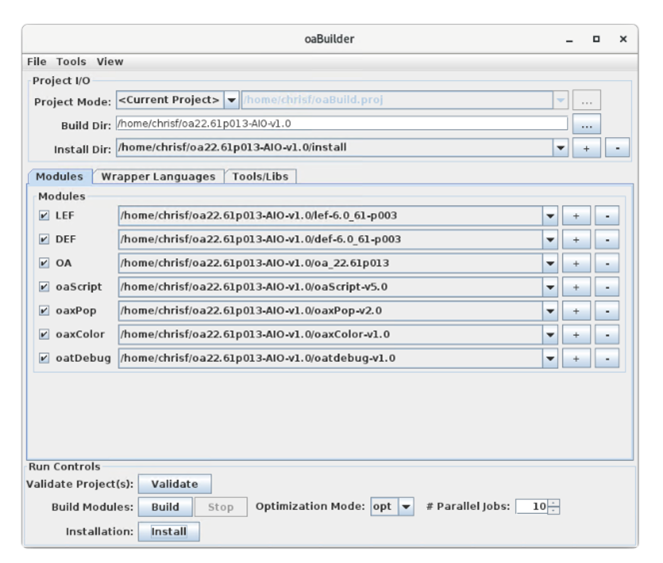Click the plus button on the oaScript row
Image resolution: width=663 pixels, height=563 pixels.
tap(575, 286)
